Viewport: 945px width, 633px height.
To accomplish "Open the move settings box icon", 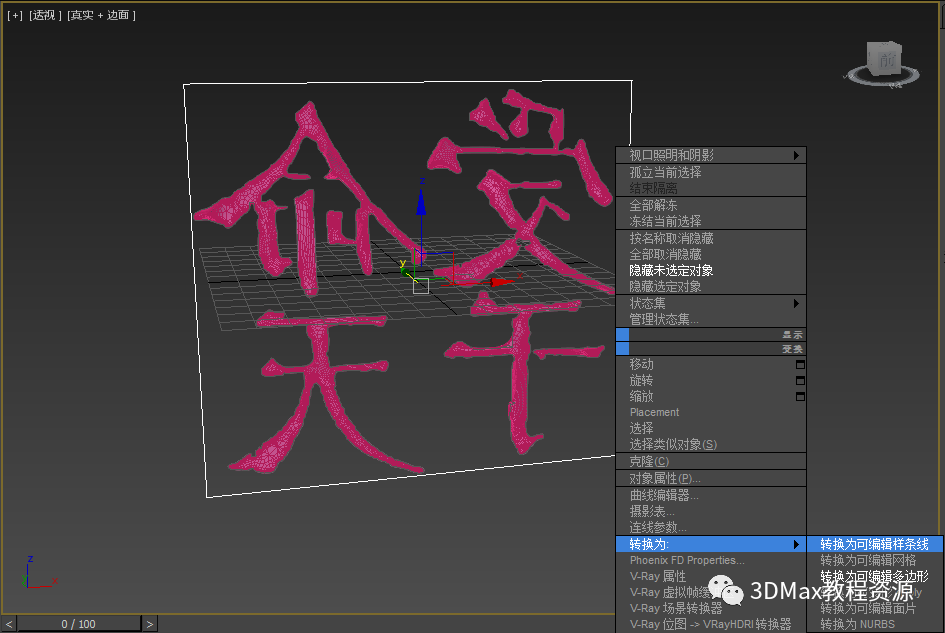I will point(800,365).
